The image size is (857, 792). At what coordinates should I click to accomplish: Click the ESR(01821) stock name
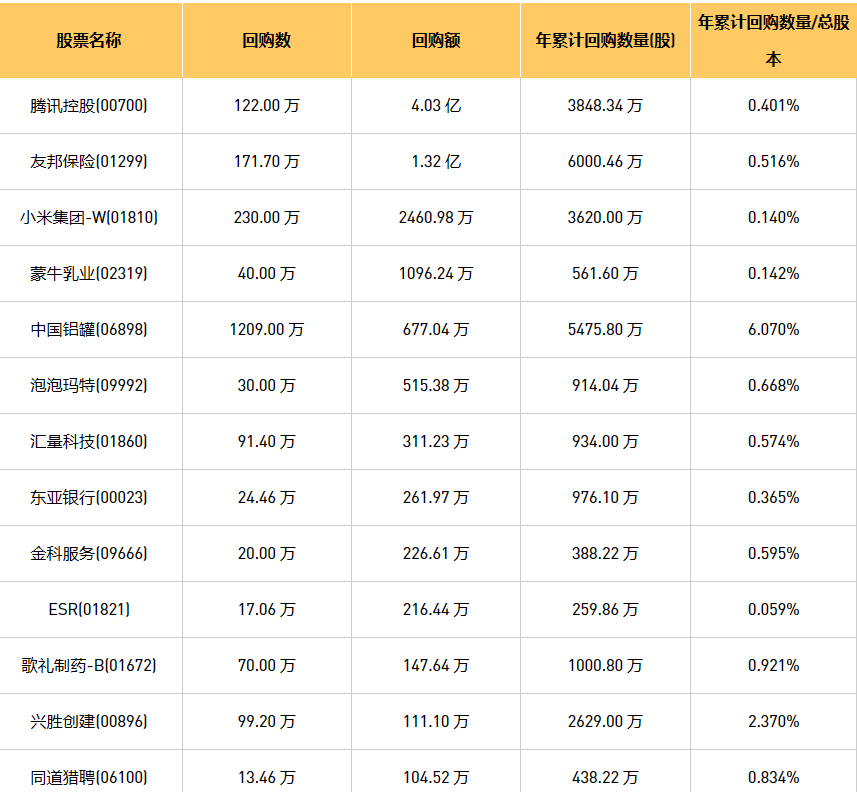pyautogui.click(x=89, y=609)
